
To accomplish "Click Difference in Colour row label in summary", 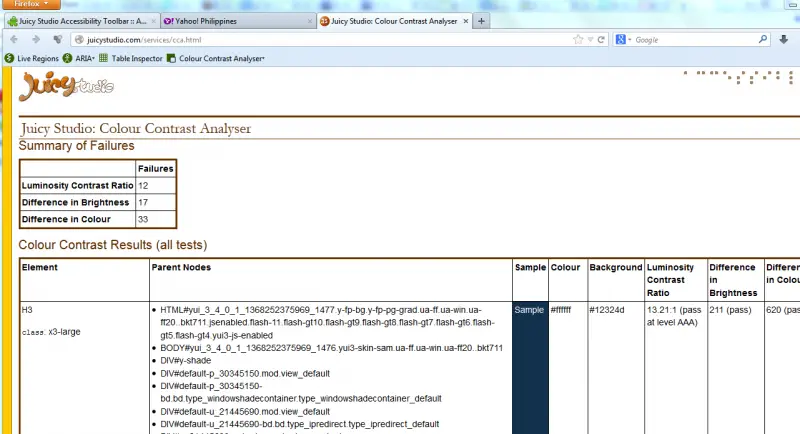I will click(66, 219).
